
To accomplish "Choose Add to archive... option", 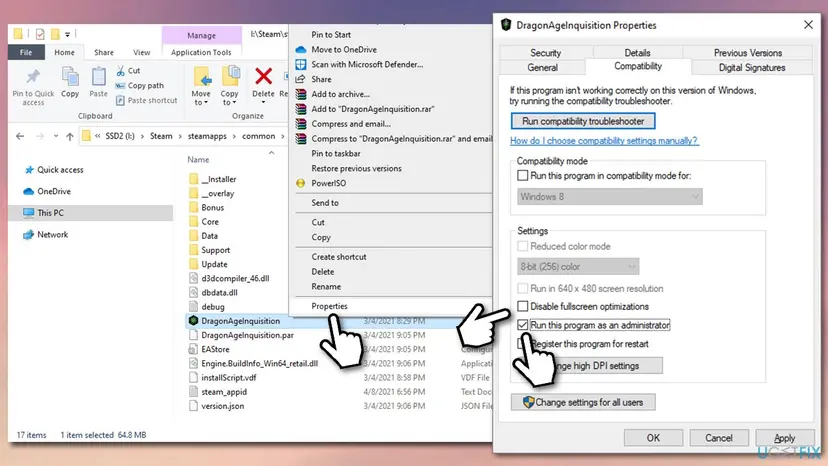I will coord(340,94).
